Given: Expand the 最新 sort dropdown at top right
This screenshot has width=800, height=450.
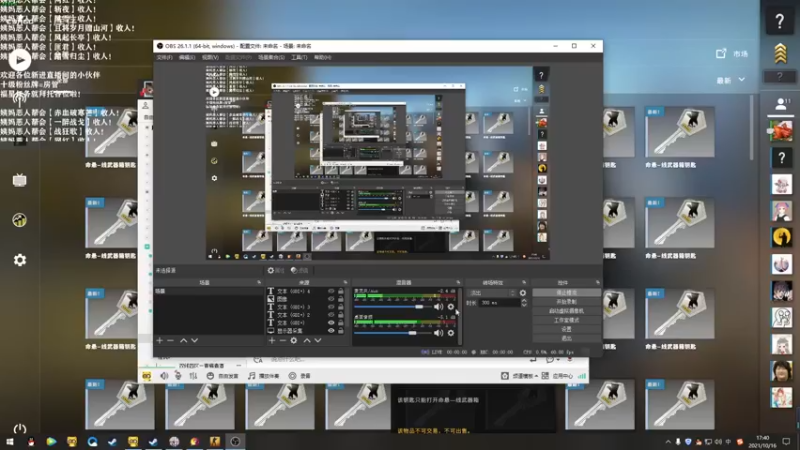Looking at the screenshot, I should click(x=730, y=80).
